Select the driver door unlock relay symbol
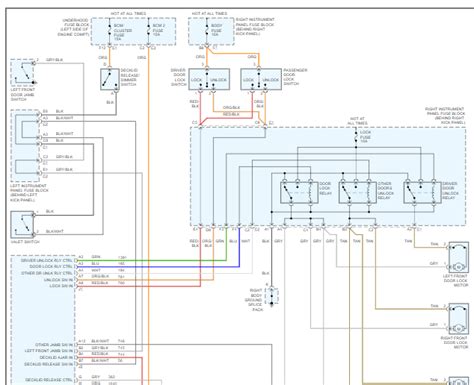Screen dimensions: 474x385 point(422,193)
